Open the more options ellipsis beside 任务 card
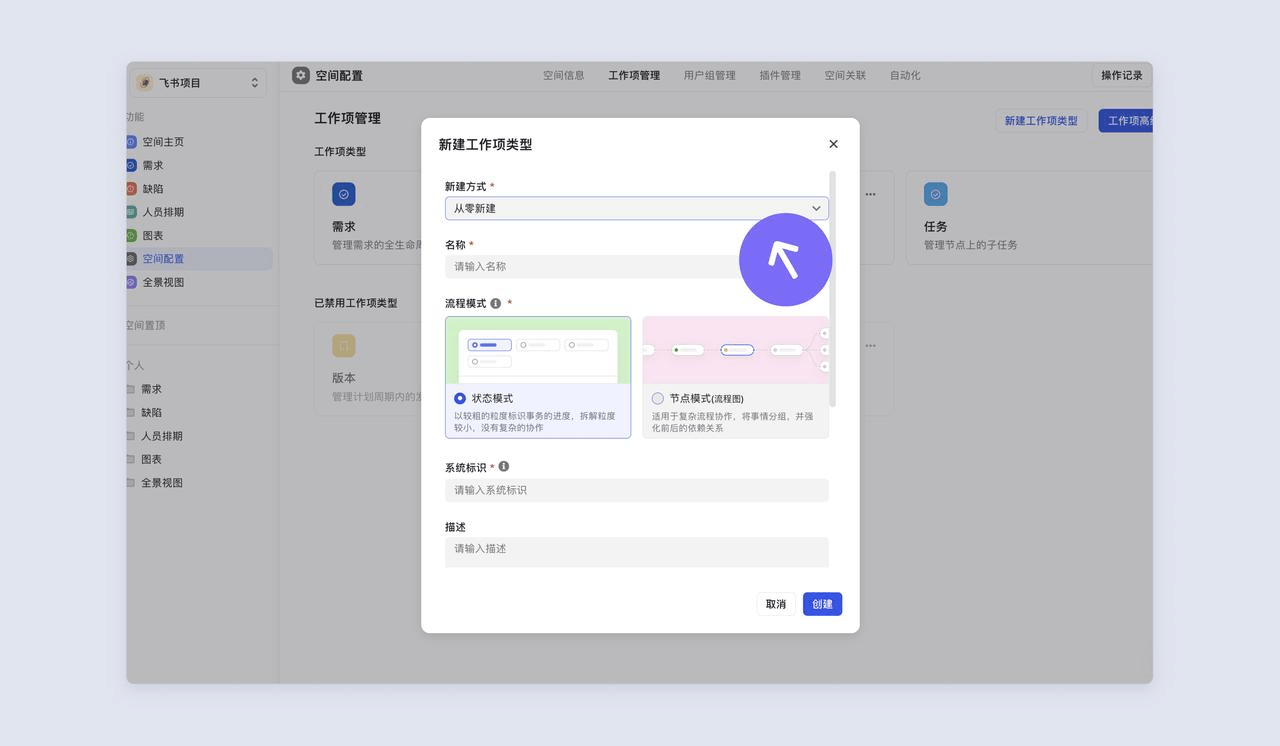1280x746 pixels. (870, 194)
